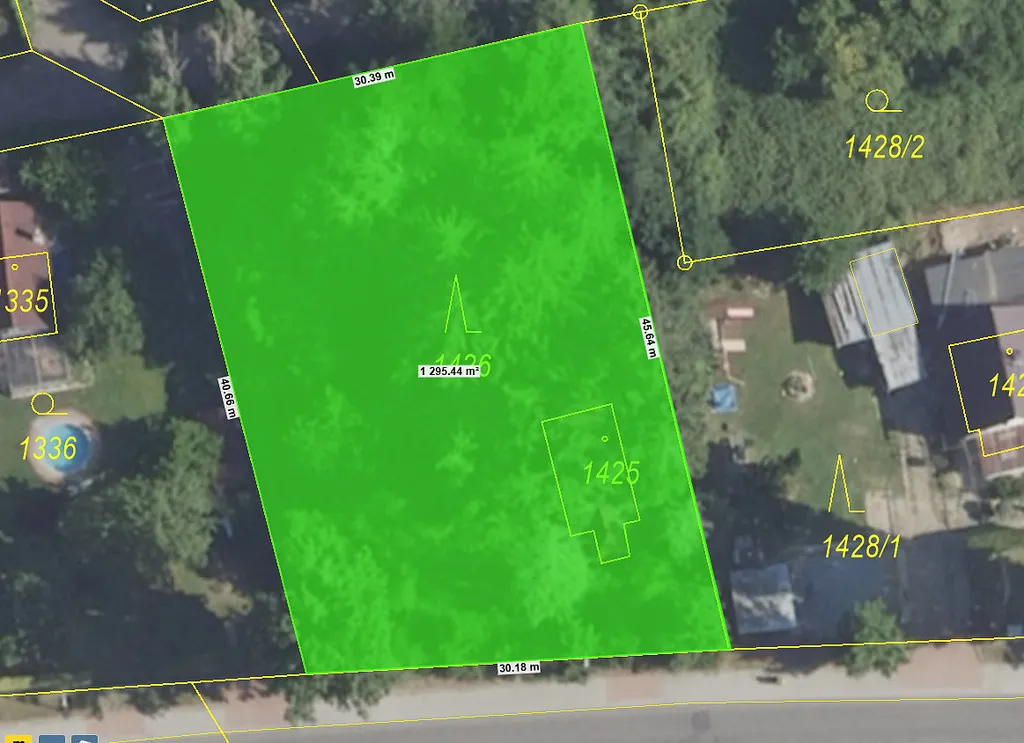Click the forest symbol inside the green parcel
Image resolution: width=1024 pixels, height=743 pixels.
tap(460, 305)
